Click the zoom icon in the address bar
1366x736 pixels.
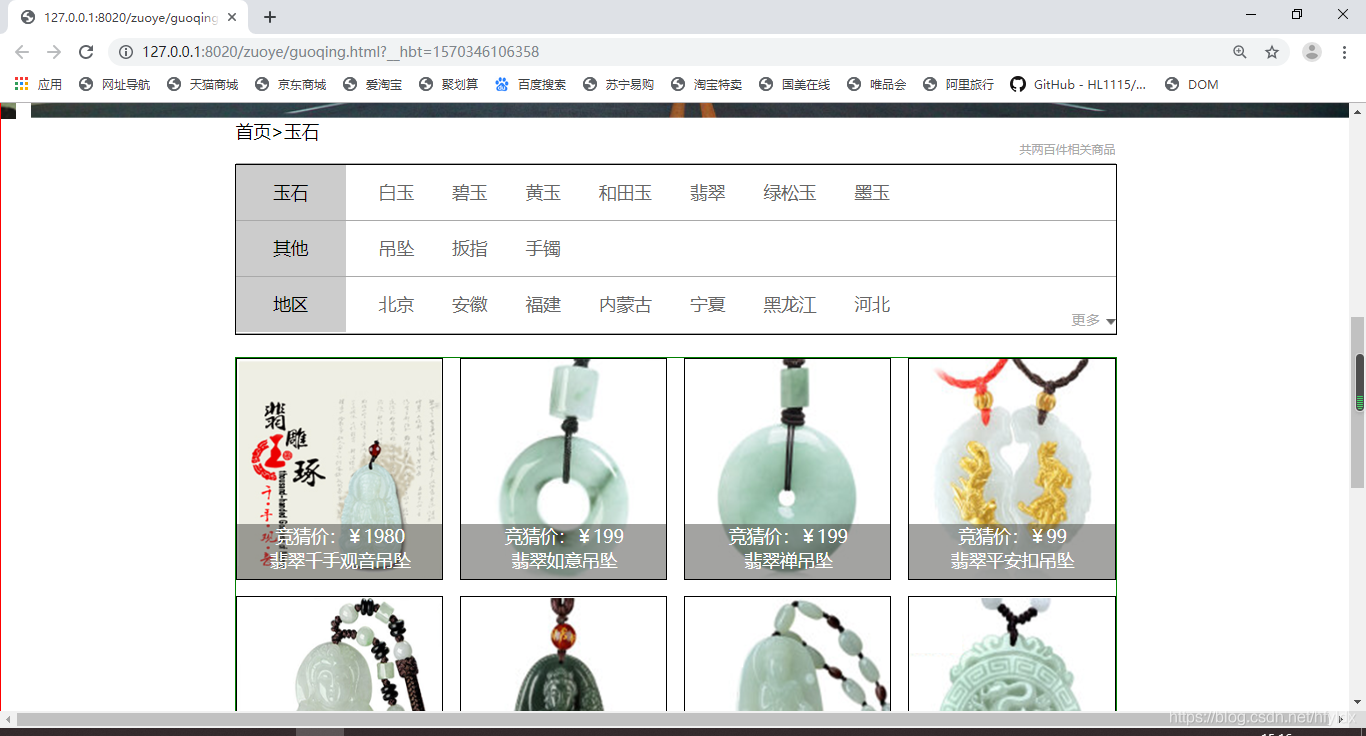point(1240,51)
